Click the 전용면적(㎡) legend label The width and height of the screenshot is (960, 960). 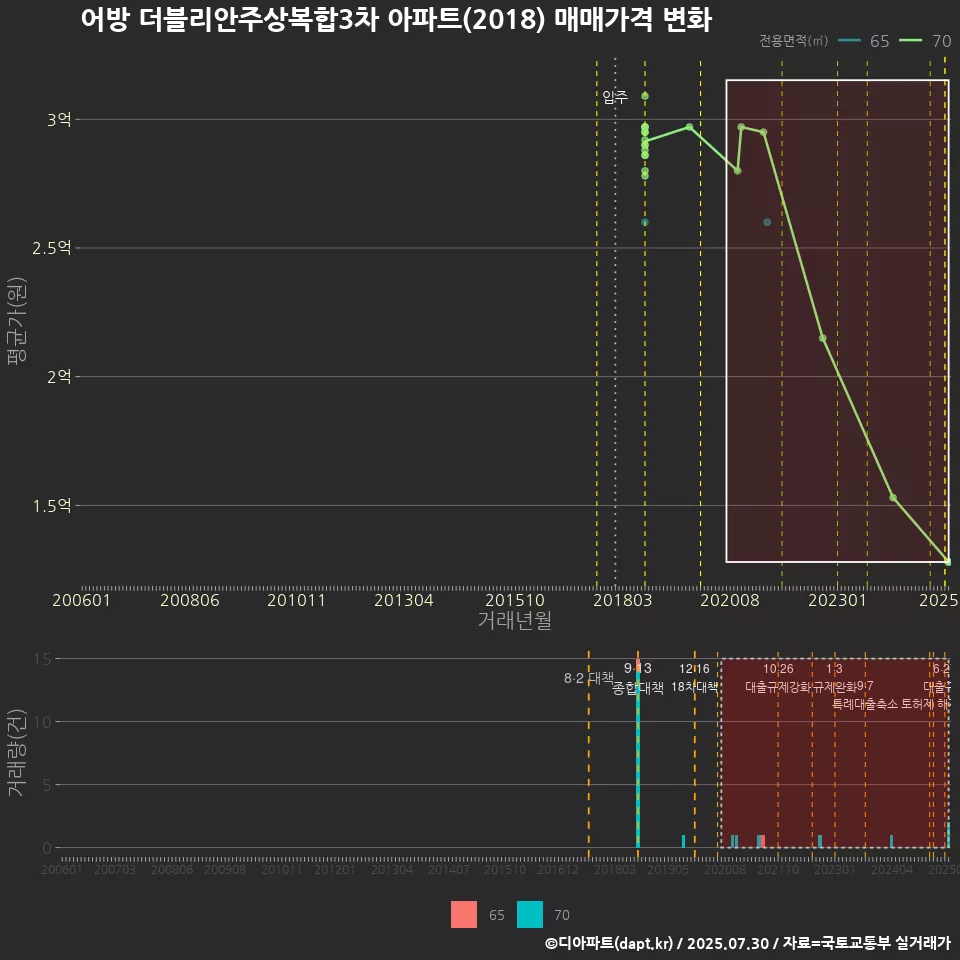793,41
